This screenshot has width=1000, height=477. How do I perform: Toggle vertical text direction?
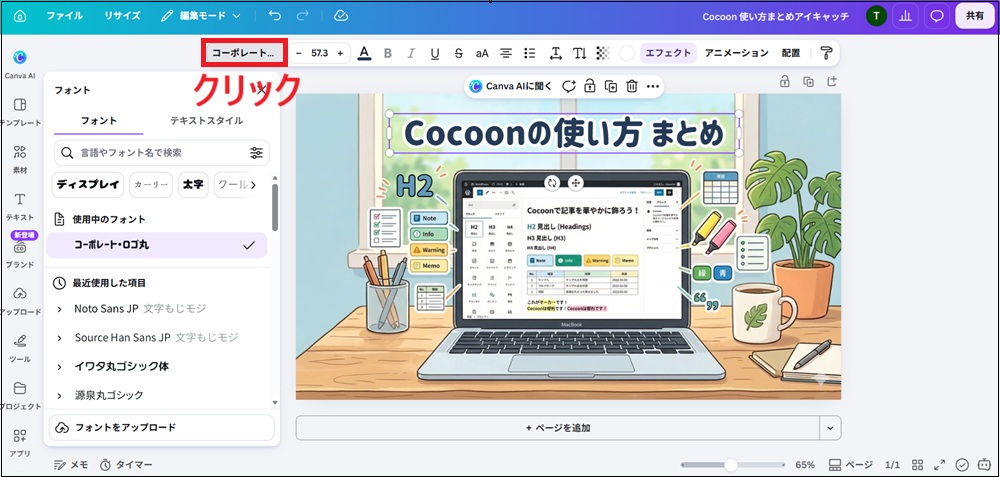pos(579,54)
